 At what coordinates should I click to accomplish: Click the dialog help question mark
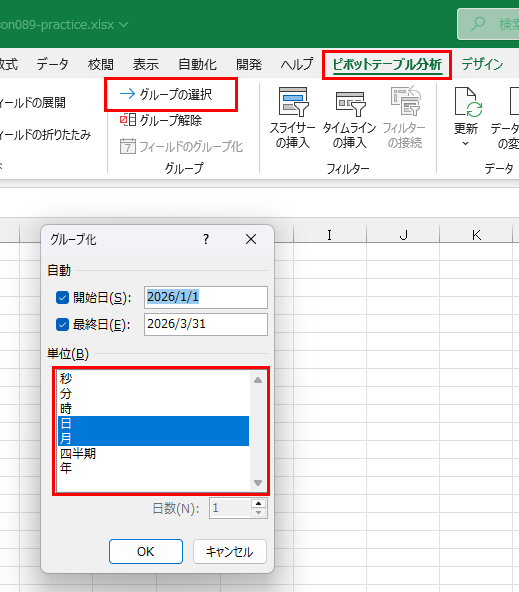[206, 239]
